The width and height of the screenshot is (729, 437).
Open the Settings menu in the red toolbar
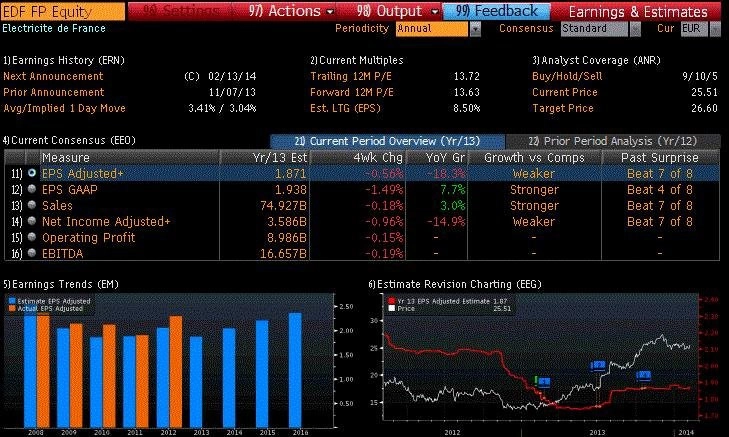181,11
